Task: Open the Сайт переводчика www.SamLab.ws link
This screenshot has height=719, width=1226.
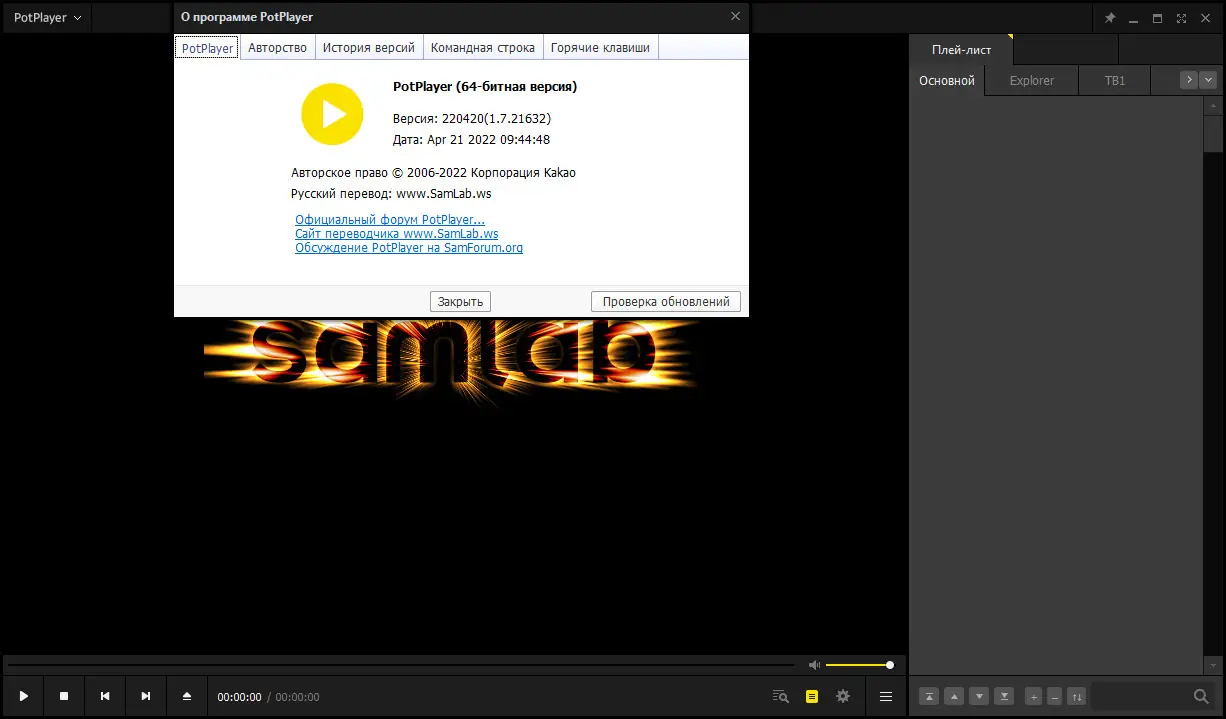Action: (396, 233)
